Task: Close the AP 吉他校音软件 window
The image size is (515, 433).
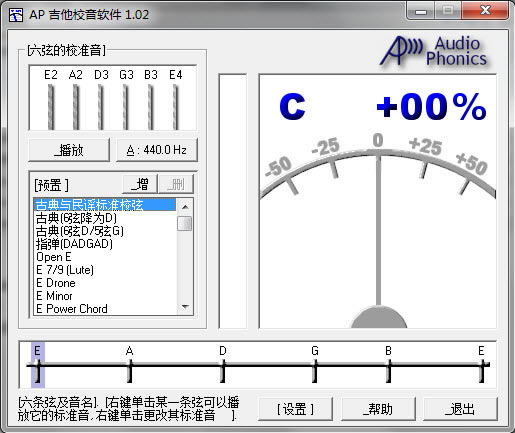Action: (485, 11)
